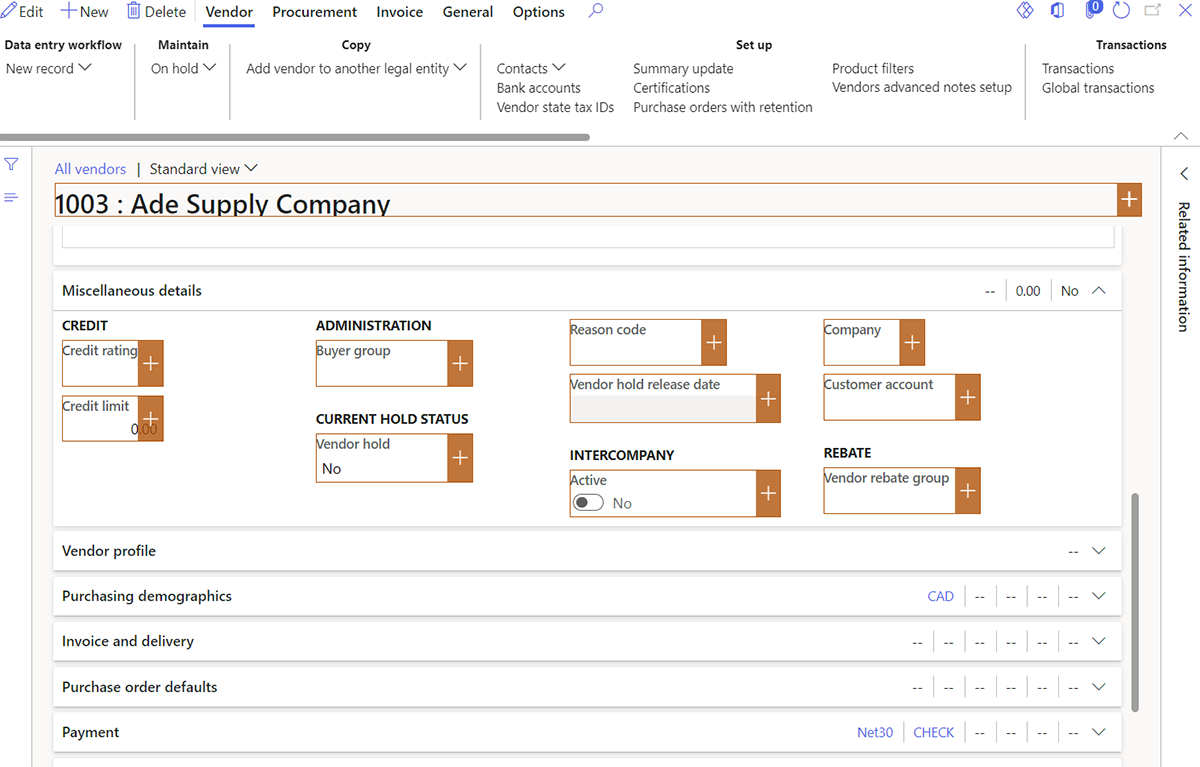
Task: Open the search magnifier icon
Action: coord(593,11)
